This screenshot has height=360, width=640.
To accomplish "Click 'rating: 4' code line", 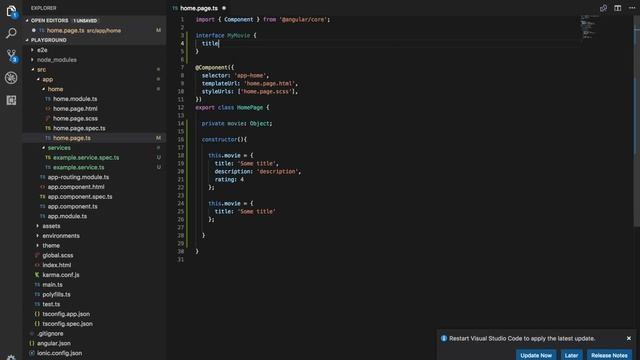I will tap(229, 179).
